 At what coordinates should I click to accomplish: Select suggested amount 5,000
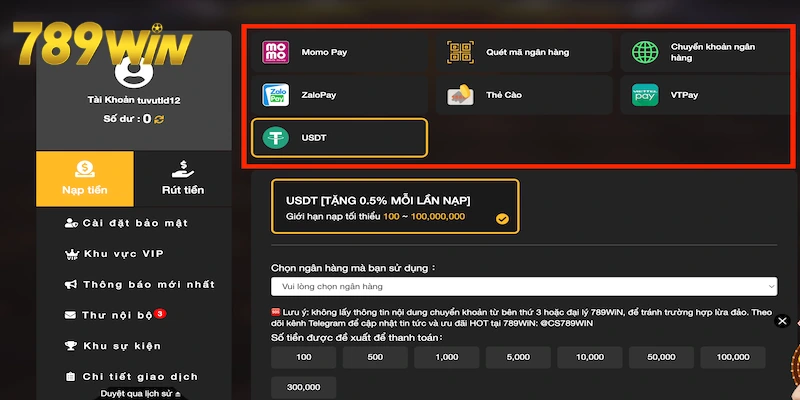[x=518, y=357]
